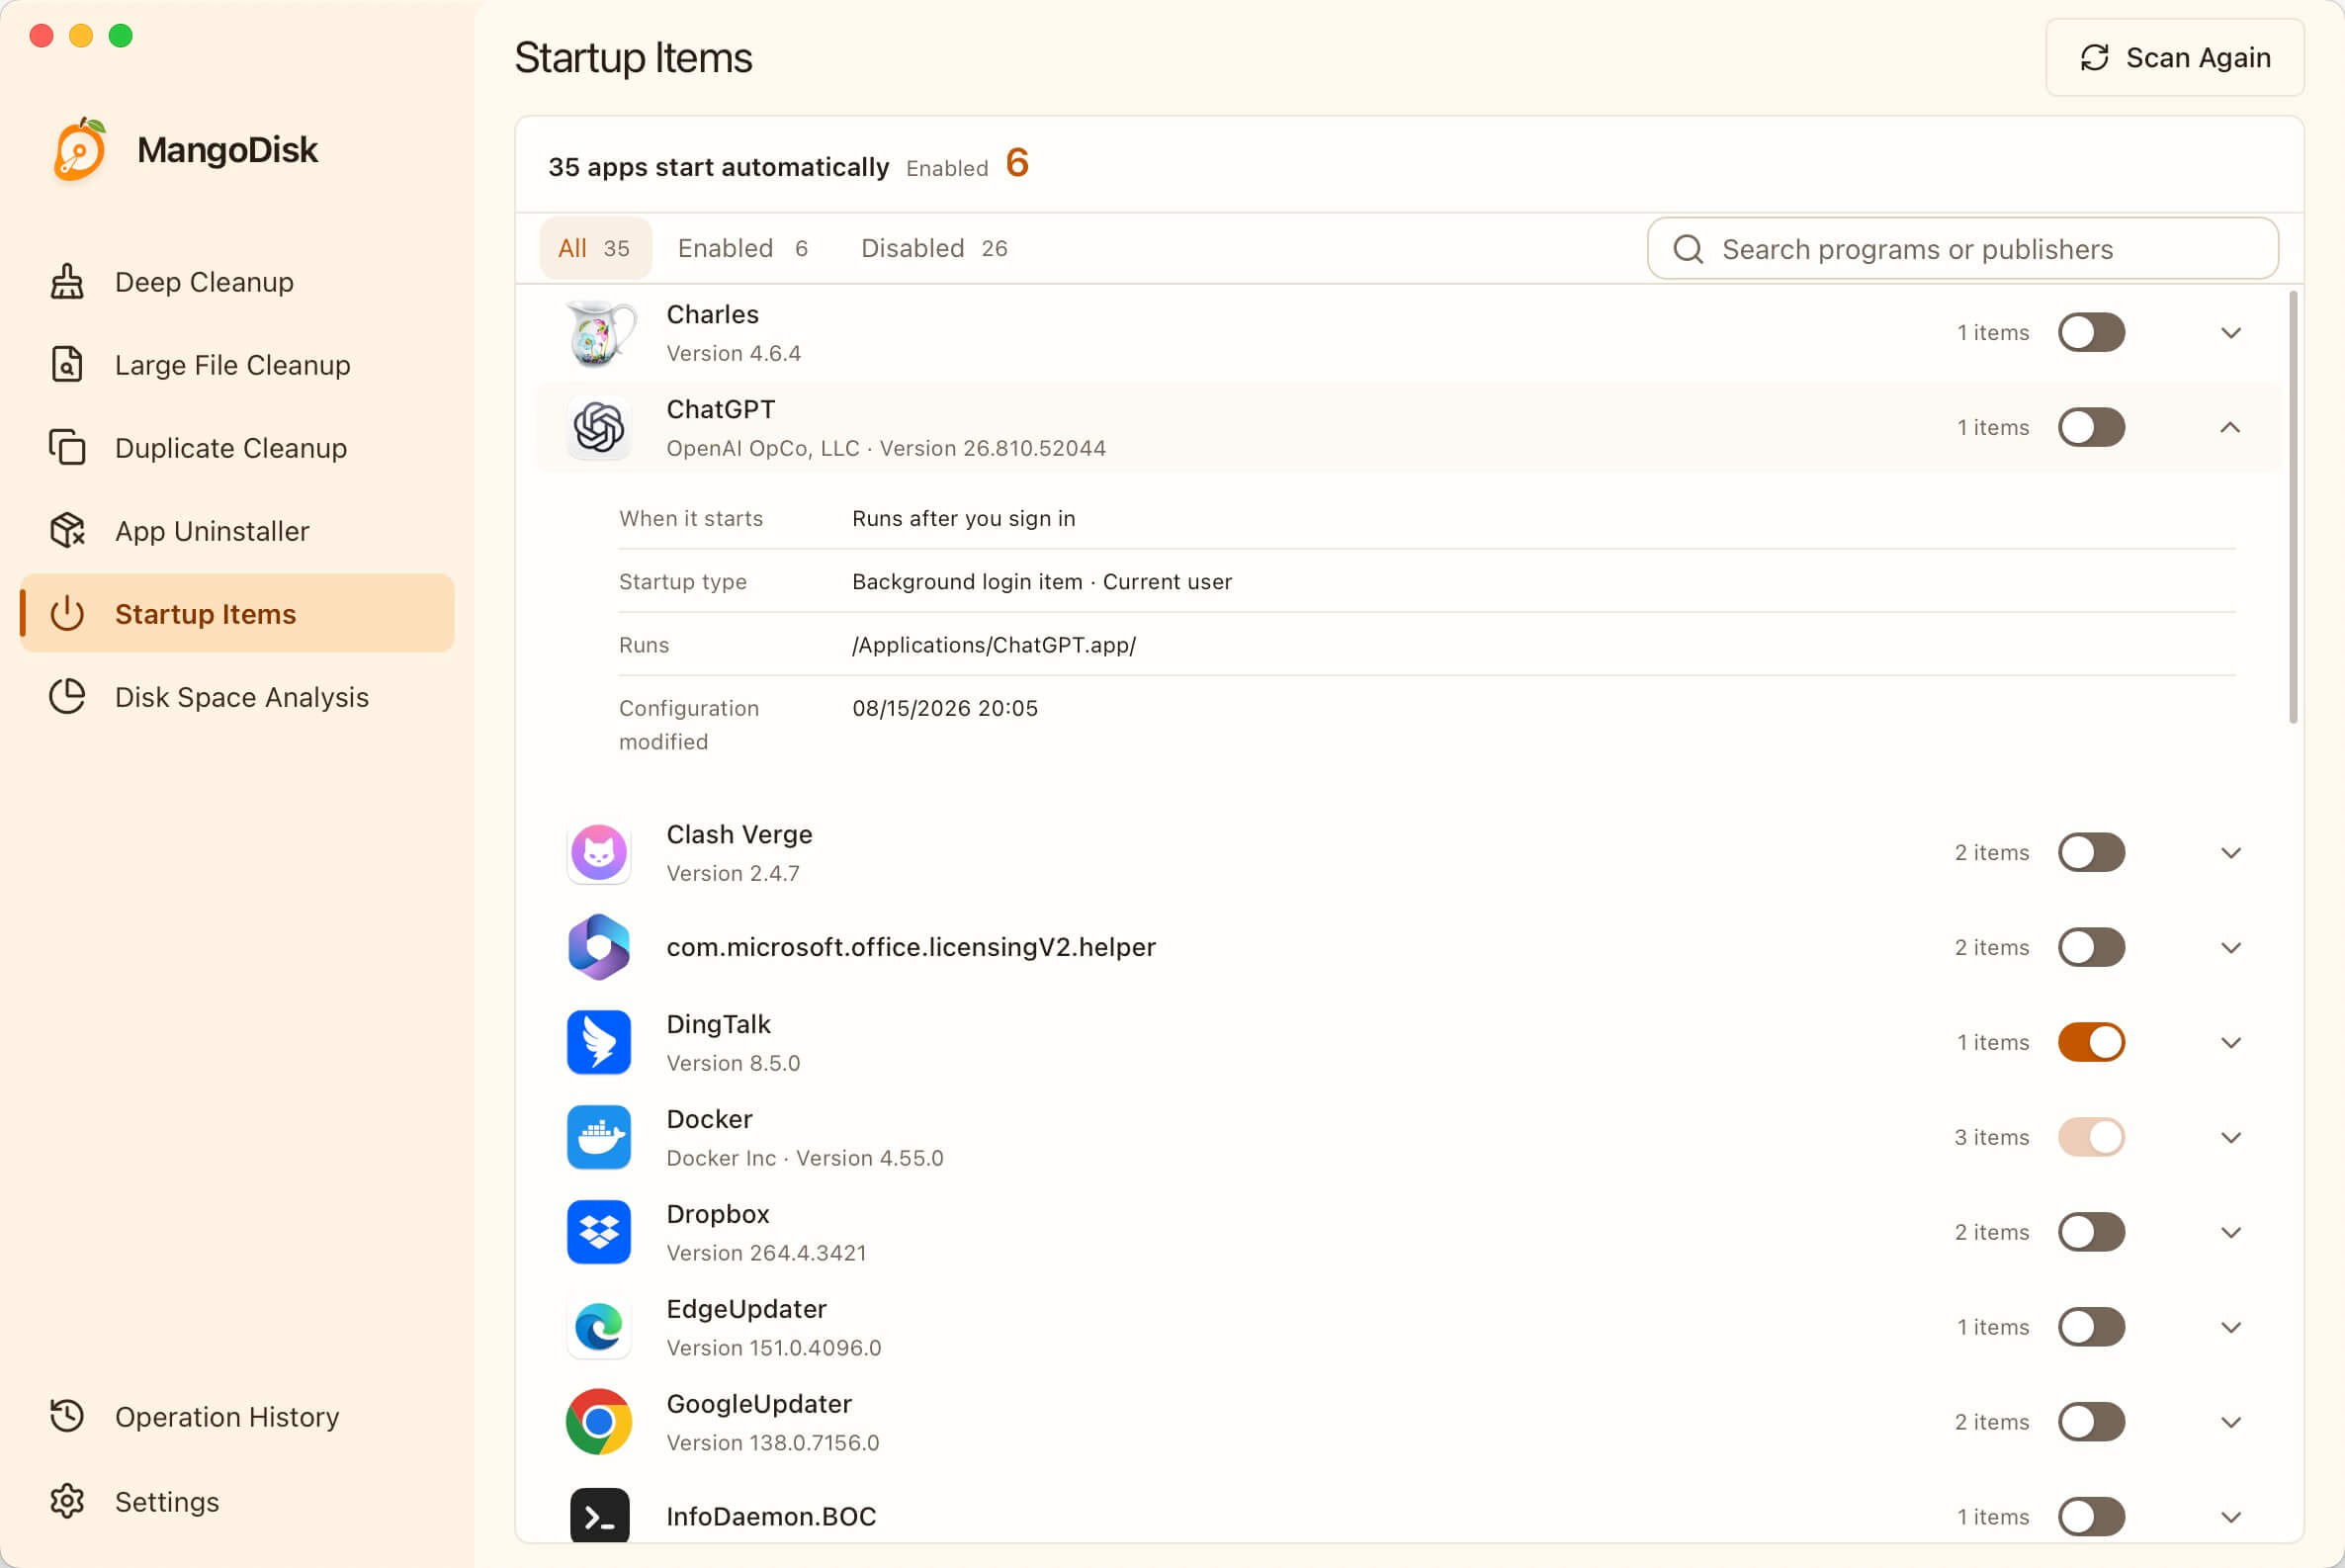The width and height of the screenshot is (2345, 1568).
Task: Click the Operation History clock icon
Action: tap(67, 1416)
